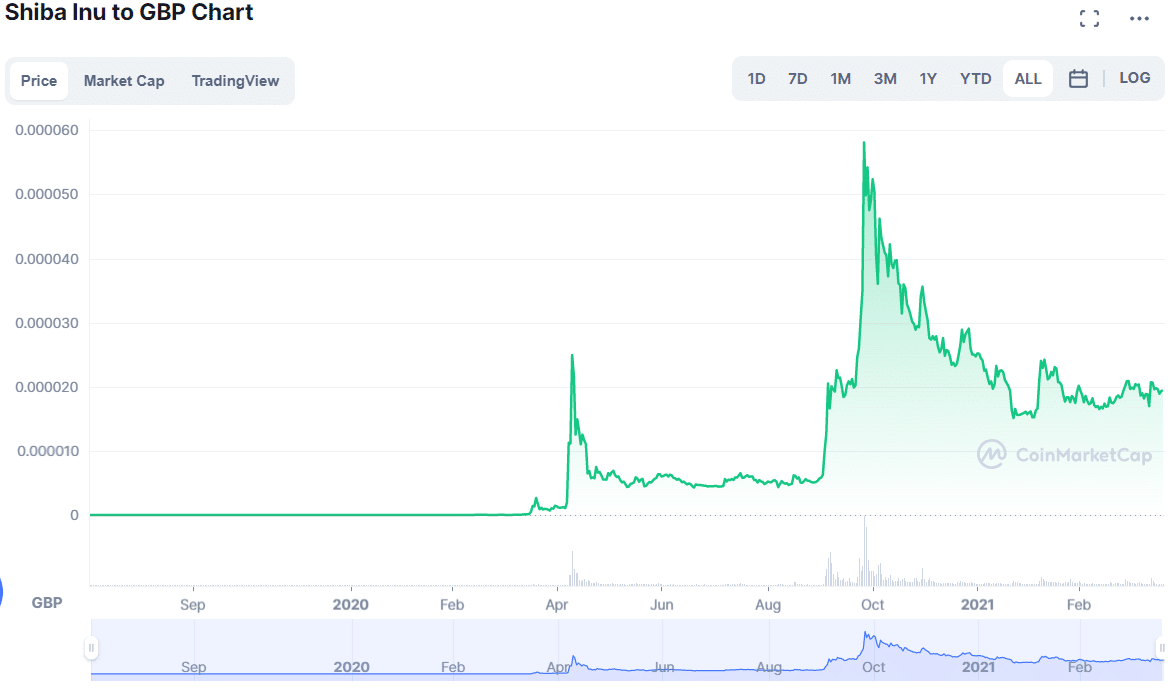Click the 0.000030 y-axis label
The width and height of the screenshot is (1168, 688).
click(x=47, y=323)
